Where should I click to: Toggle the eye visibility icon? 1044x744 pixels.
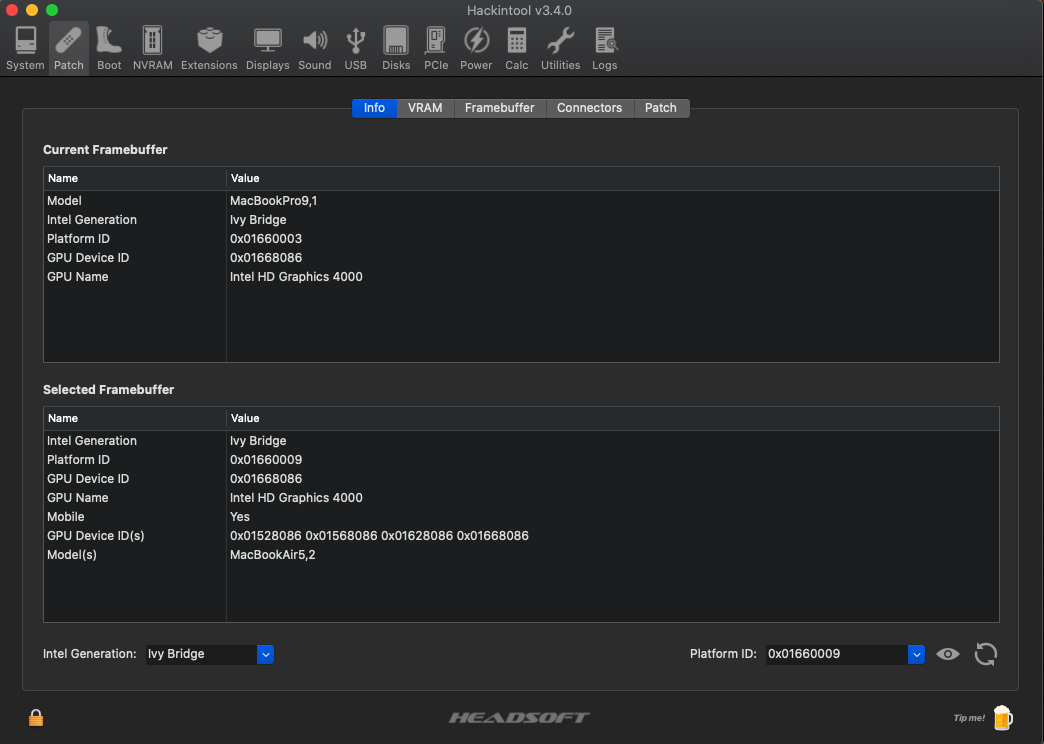pos(948,654)
